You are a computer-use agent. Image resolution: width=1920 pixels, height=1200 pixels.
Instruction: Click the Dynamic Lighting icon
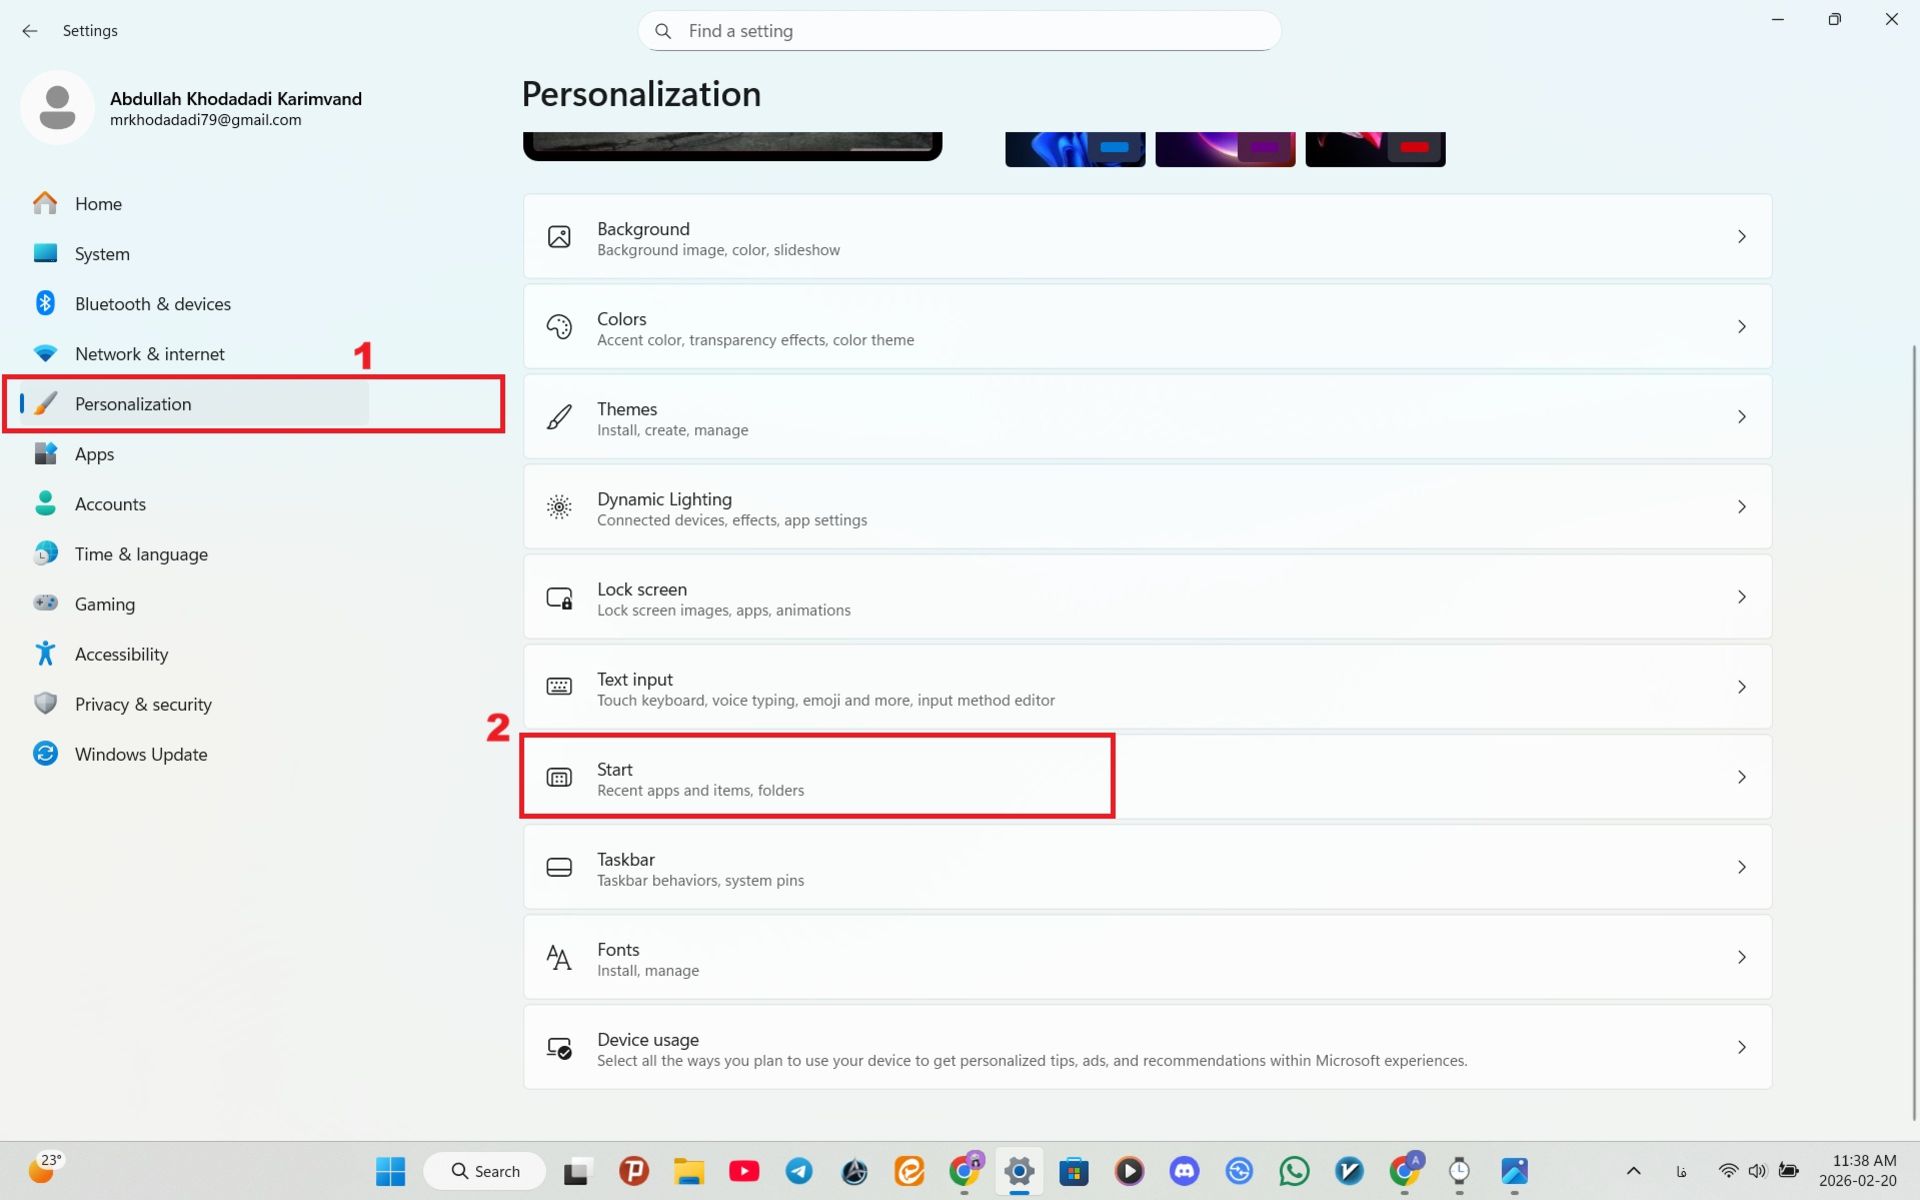coord(559,507)
